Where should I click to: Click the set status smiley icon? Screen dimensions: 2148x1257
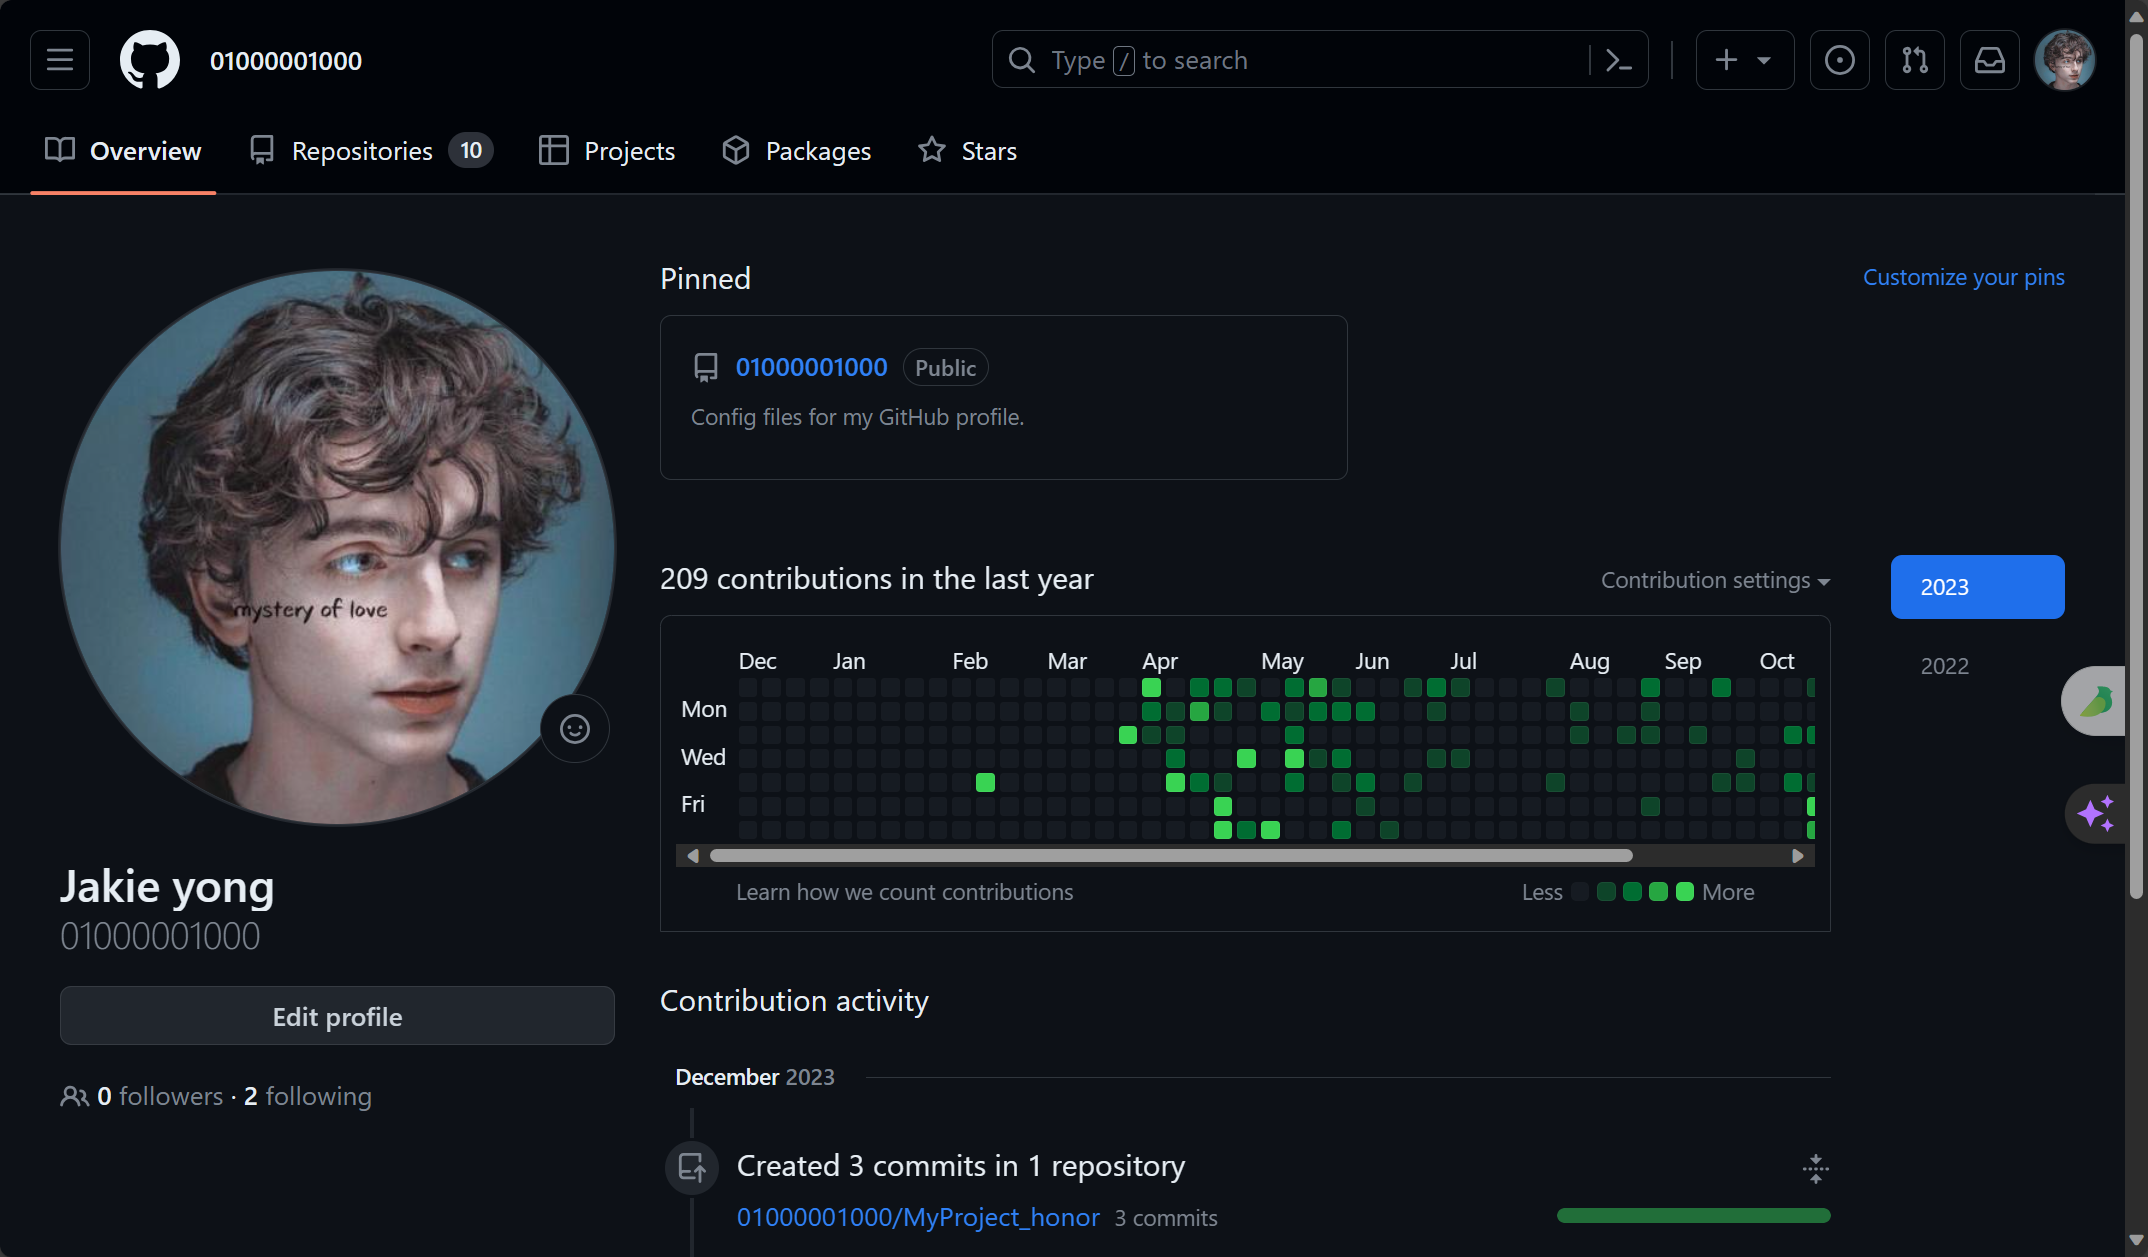click(x=574, y=729)
